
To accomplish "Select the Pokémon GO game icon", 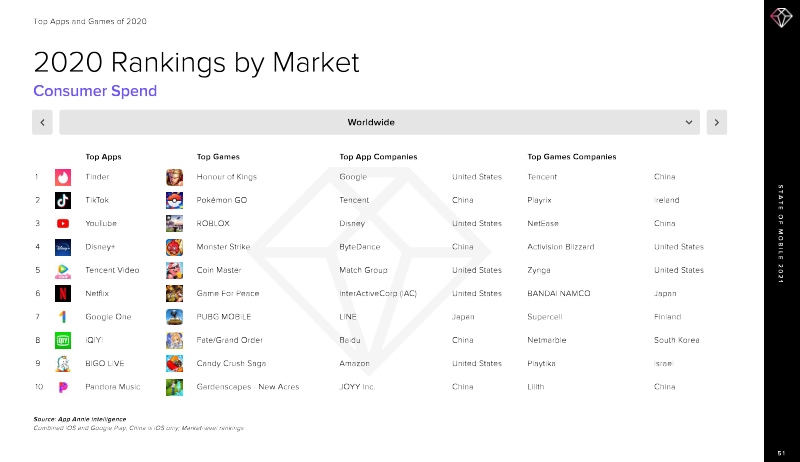I will (x=174, y=200).
